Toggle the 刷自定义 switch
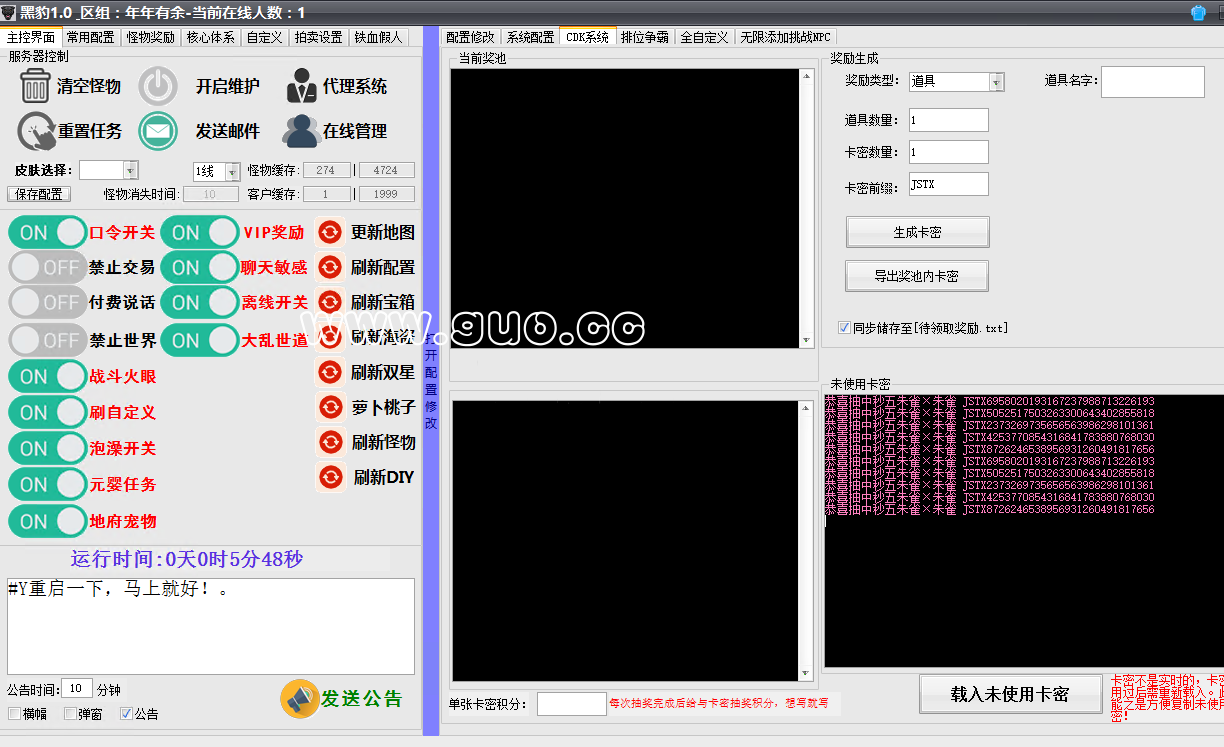This screenshot has width=1224, height=747. click(x=48, y=412)
